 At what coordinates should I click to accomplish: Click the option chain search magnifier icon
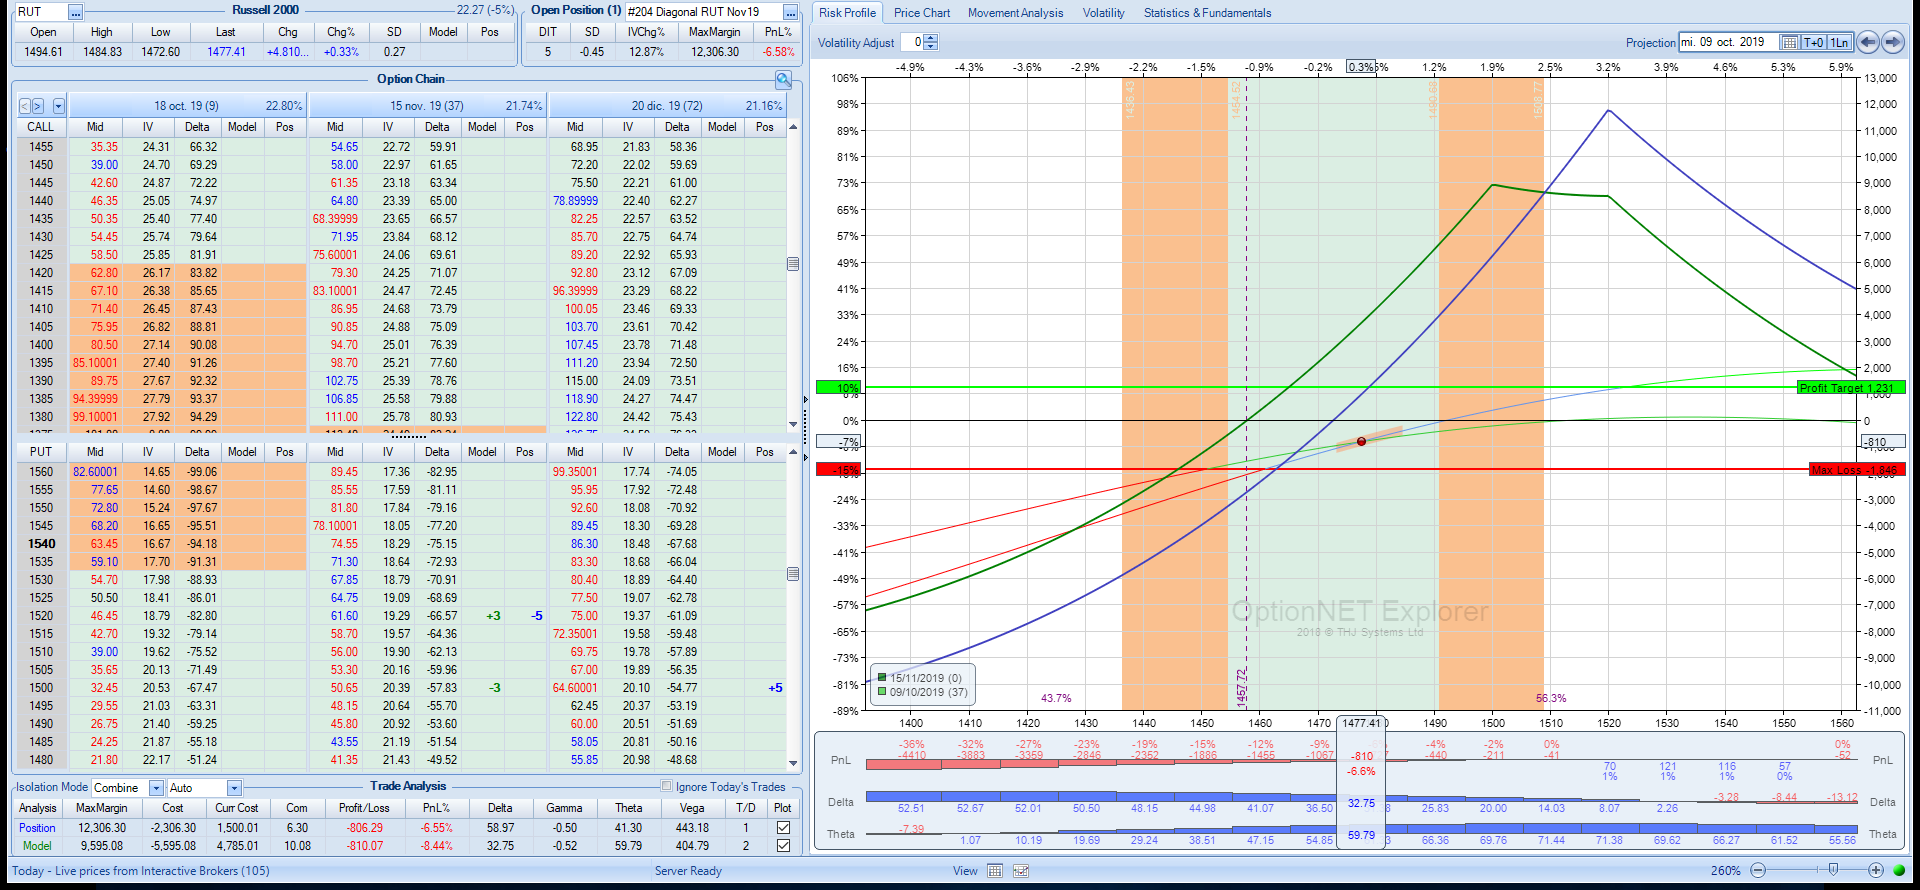point(783,79)
